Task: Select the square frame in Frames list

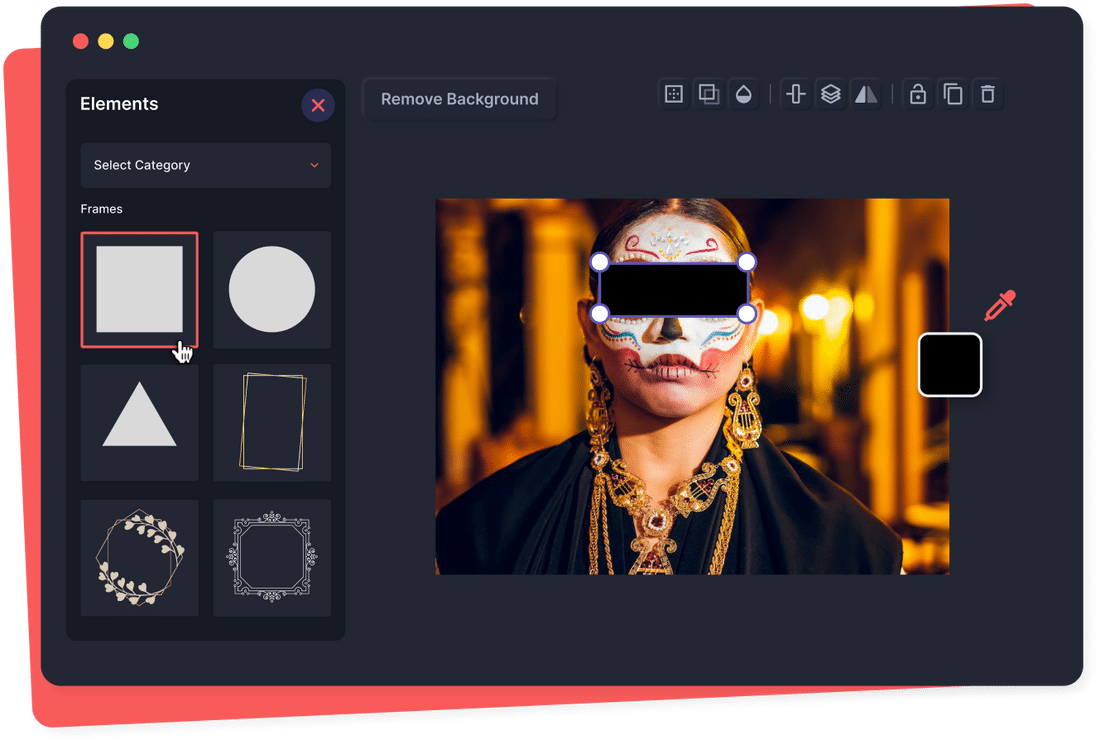Action: point(139,289)
